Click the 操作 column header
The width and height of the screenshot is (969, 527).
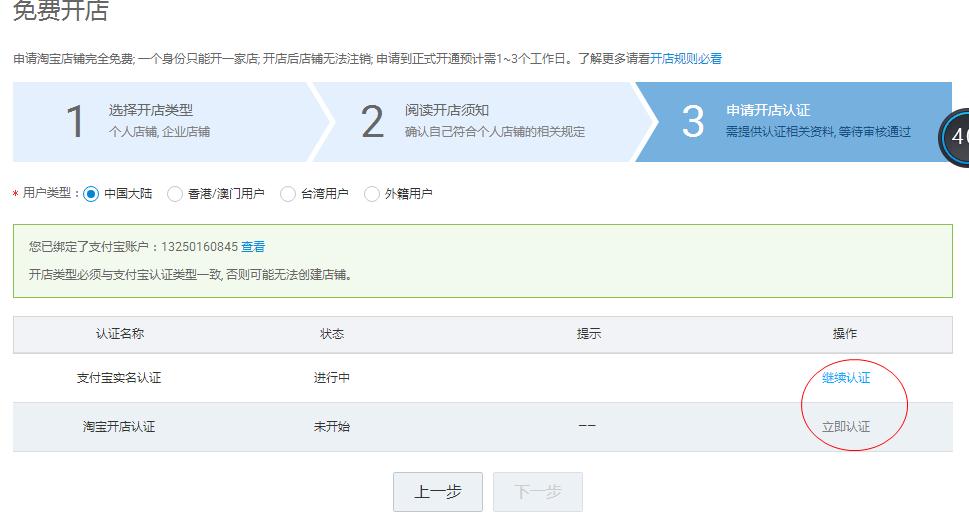pyautogui.click(x=845, y=334)
